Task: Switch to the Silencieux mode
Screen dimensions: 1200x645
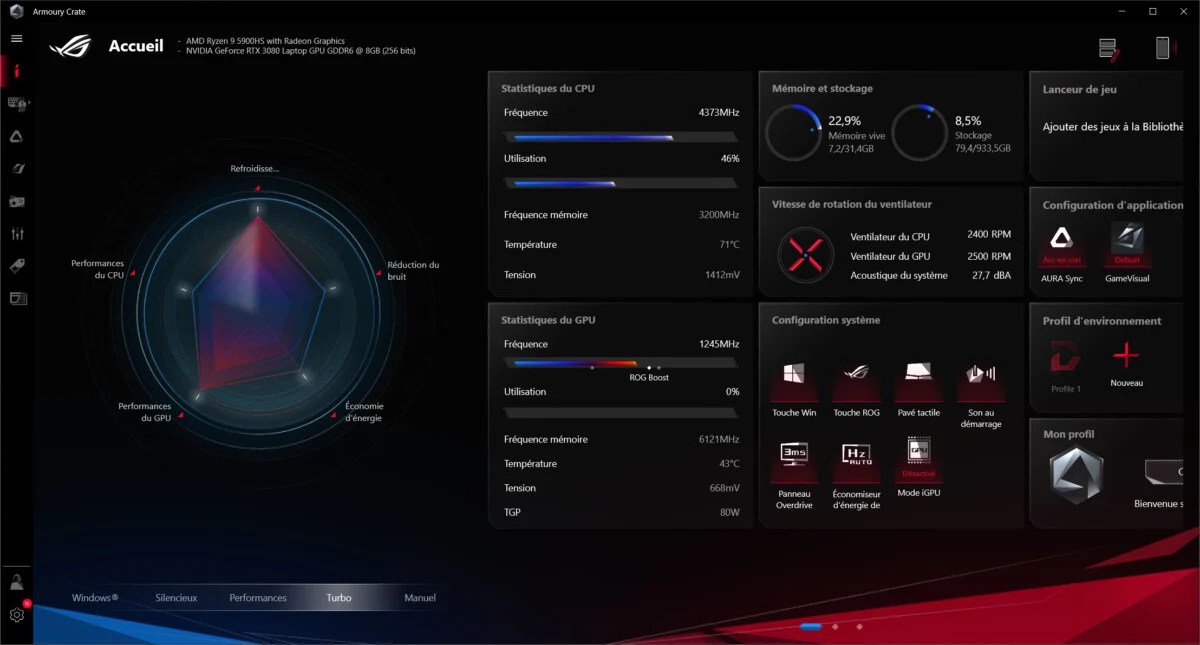Action: (x=176, y=598)
